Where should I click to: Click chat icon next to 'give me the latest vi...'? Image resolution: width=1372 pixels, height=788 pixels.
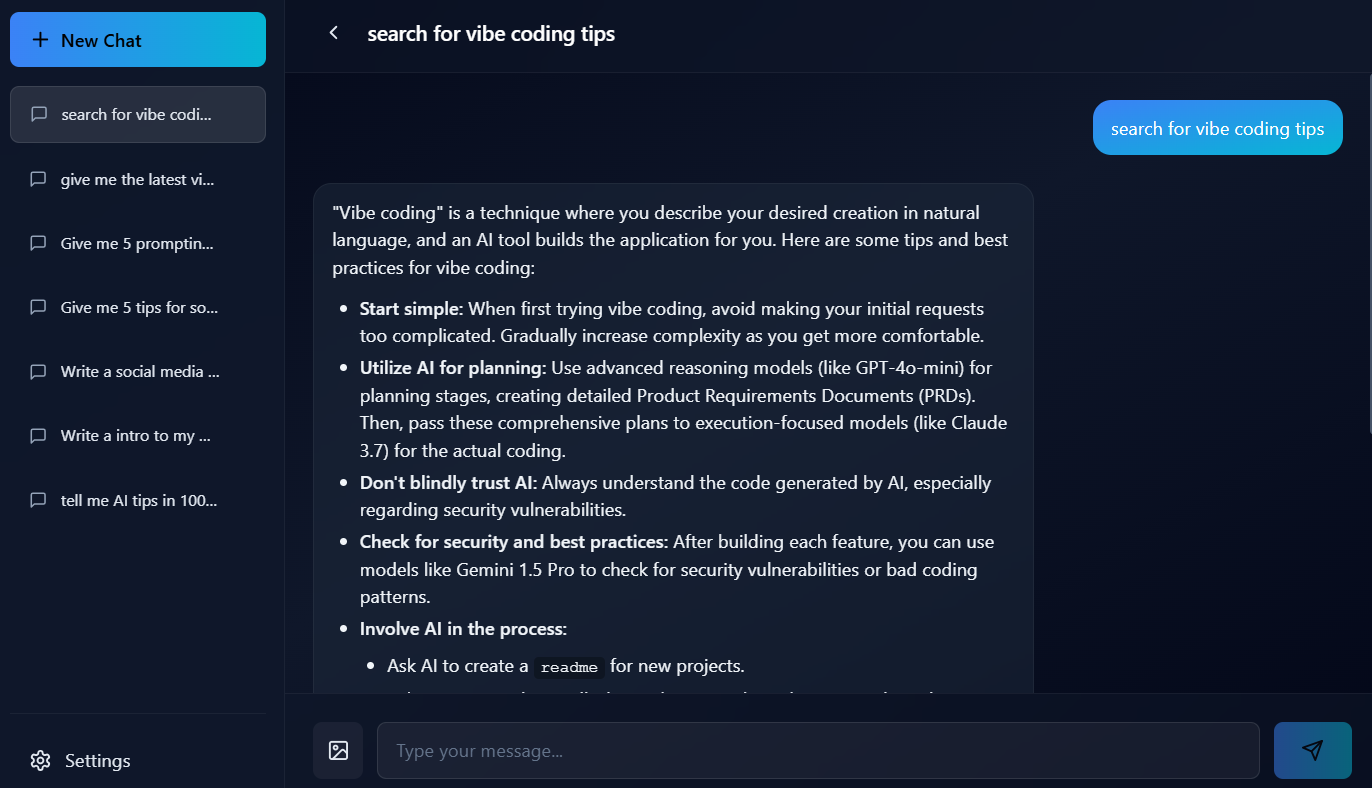39,180
